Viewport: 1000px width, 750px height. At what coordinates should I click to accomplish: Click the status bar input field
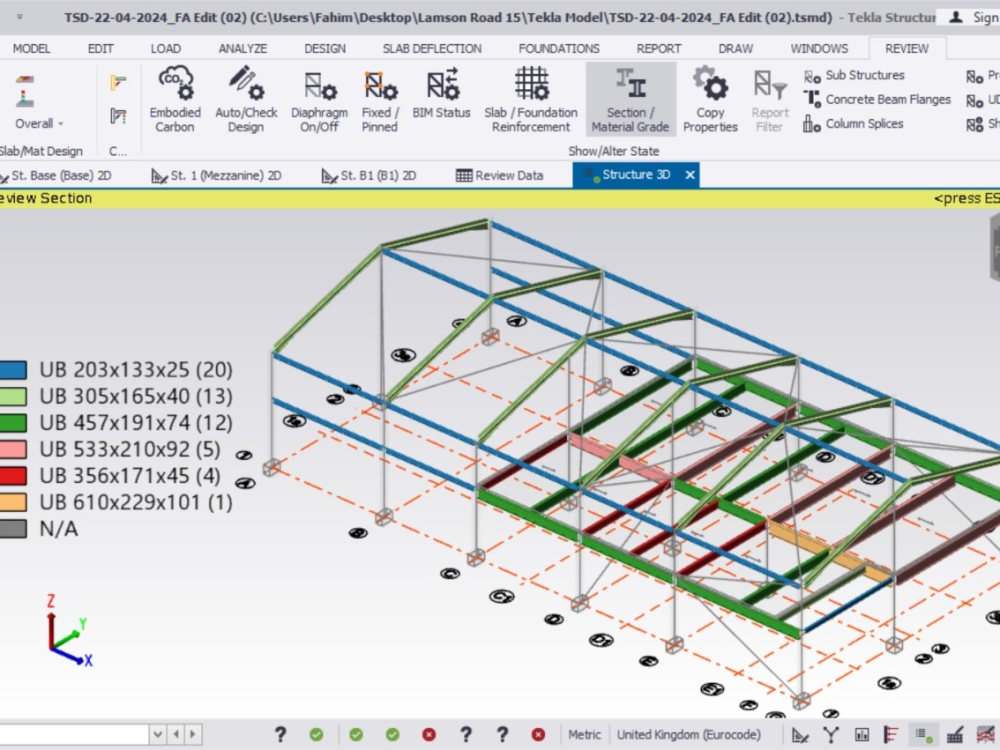75,735
